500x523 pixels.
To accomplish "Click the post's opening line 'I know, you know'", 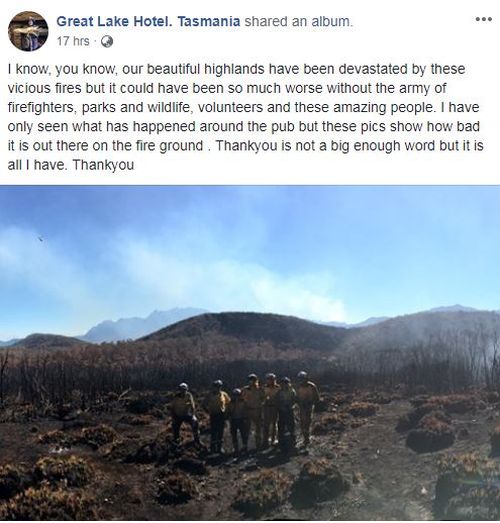I will (62, 69).
